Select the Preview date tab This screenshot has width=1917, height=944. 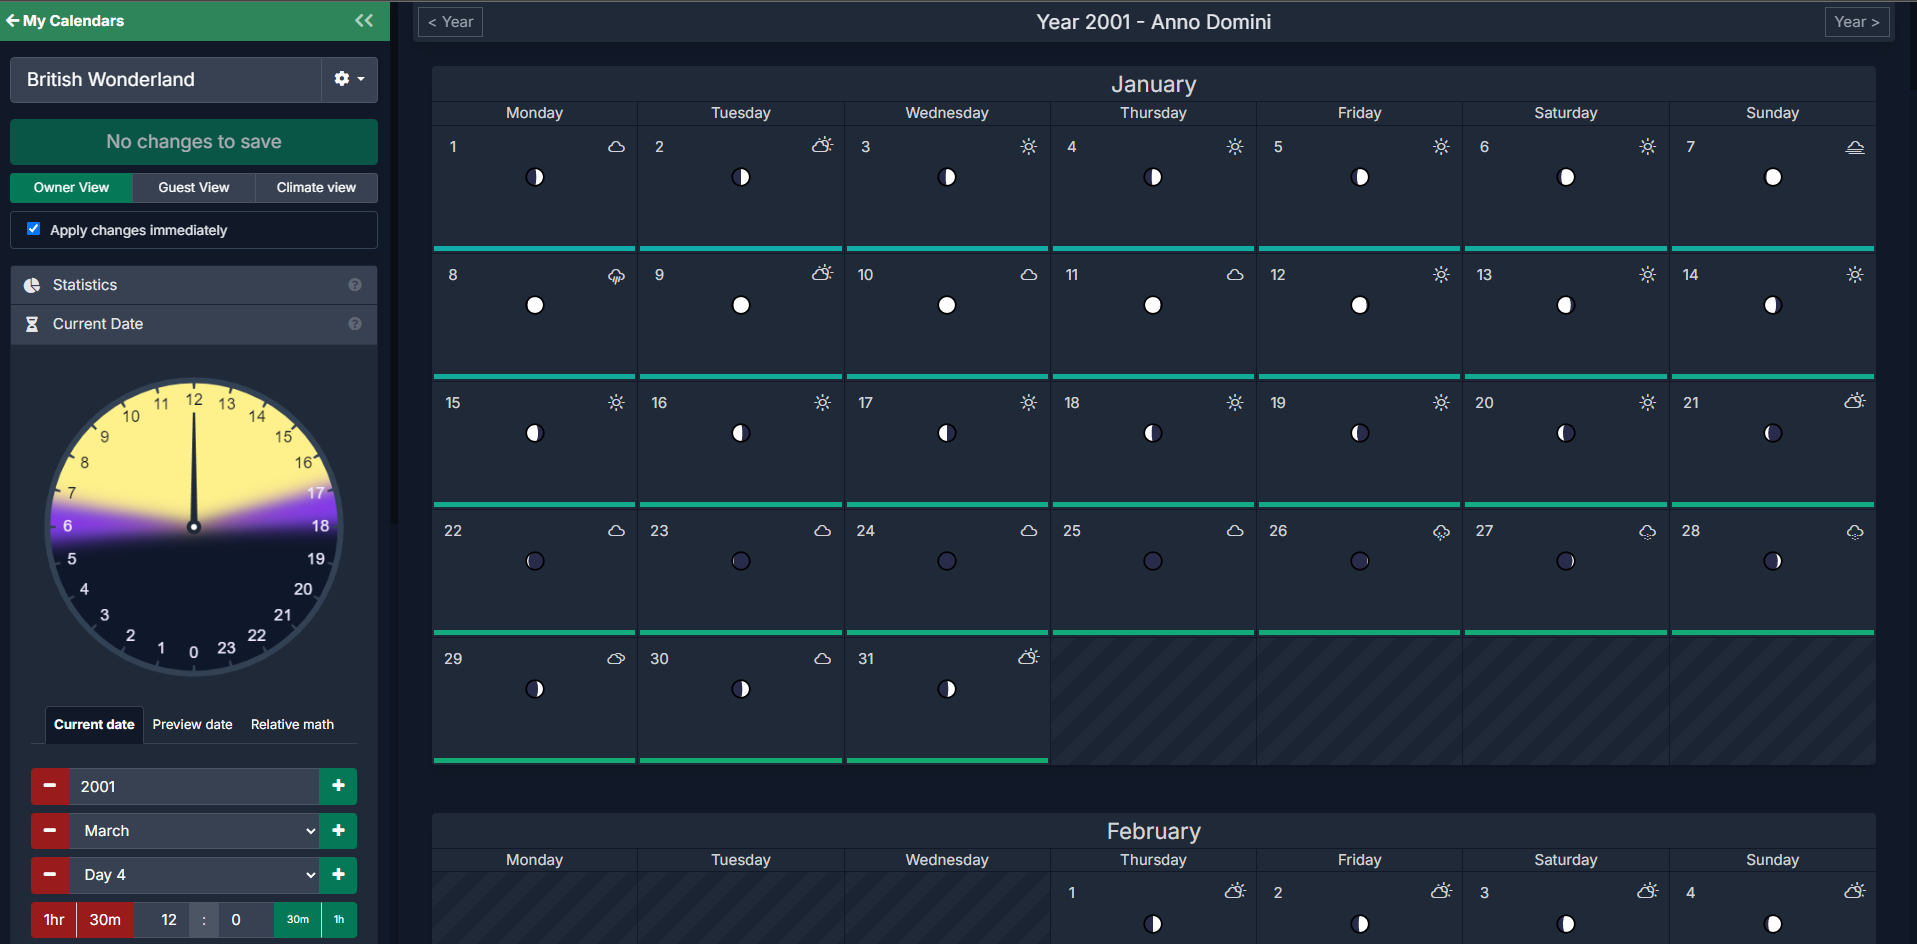coord(192,725)
